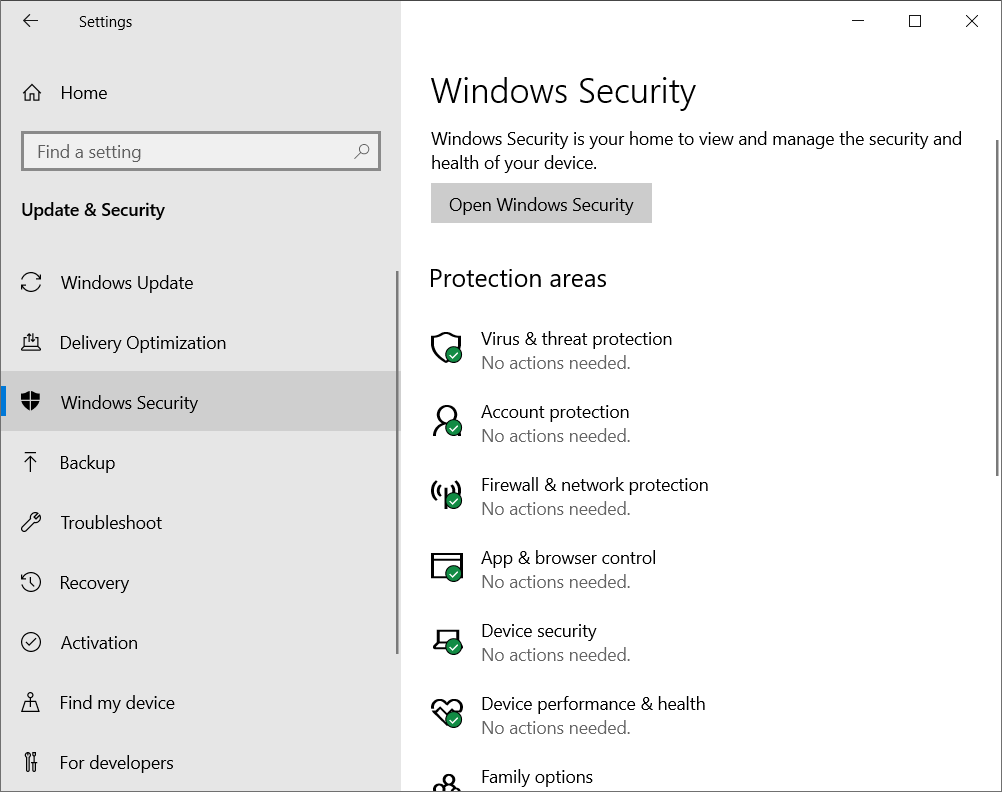
Task: Click the Windows Security shield icon in sidebar
Action: point(30,401)
